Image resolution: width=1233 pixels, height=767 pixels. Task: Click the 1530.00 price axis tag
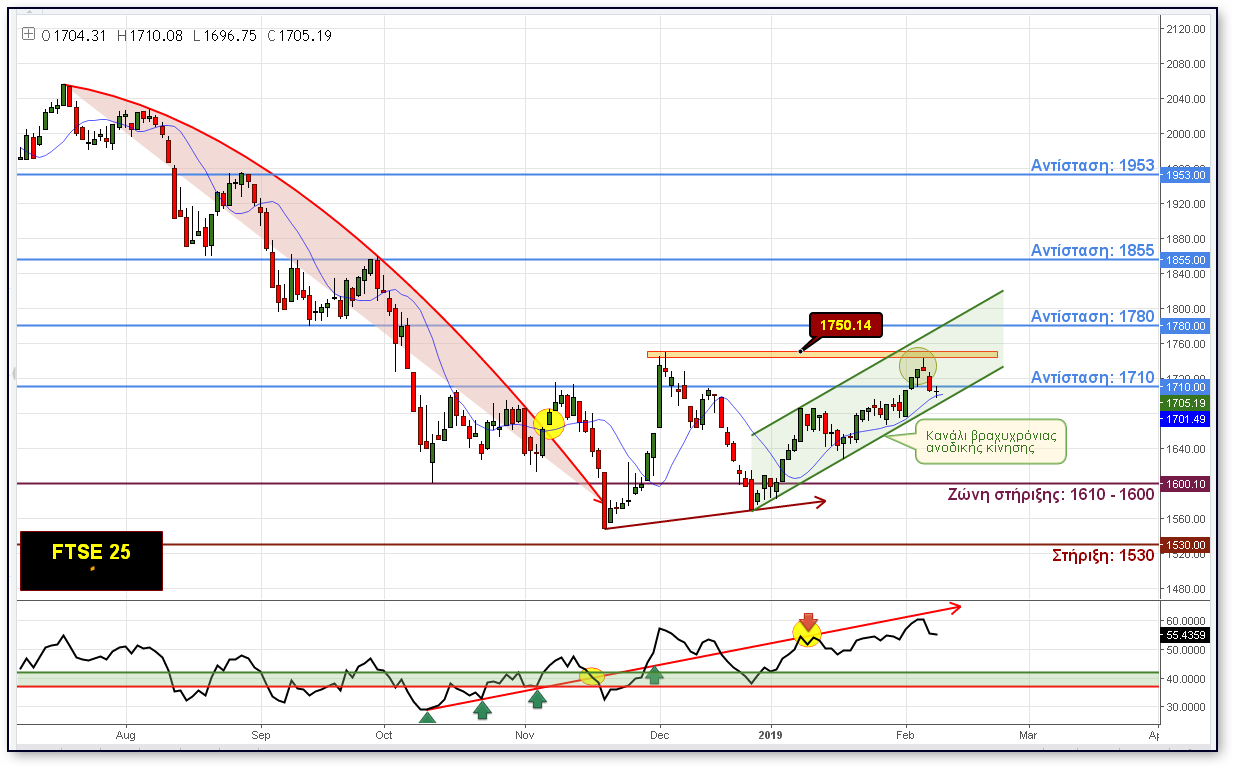(1185, 545)
